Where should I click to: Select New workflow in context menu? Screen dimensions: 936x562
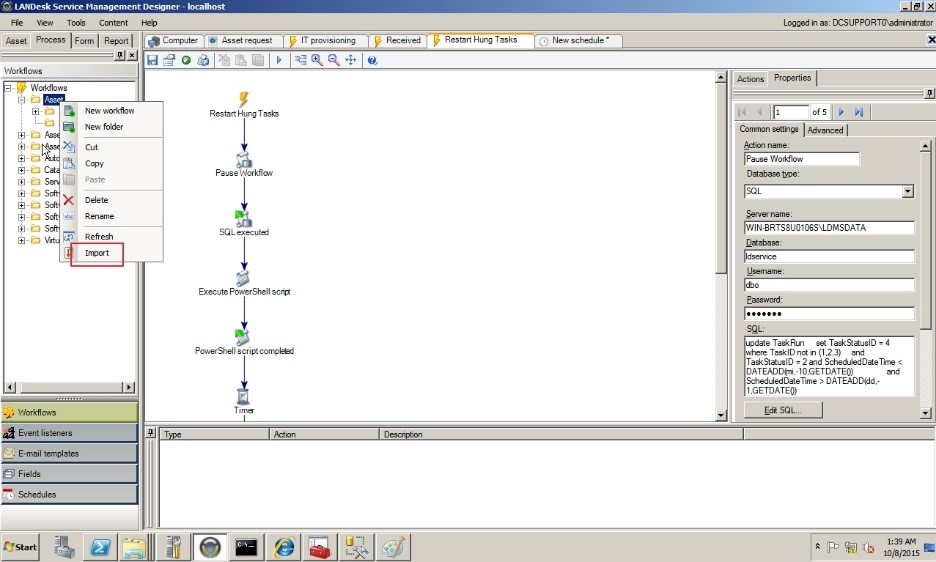109,111
